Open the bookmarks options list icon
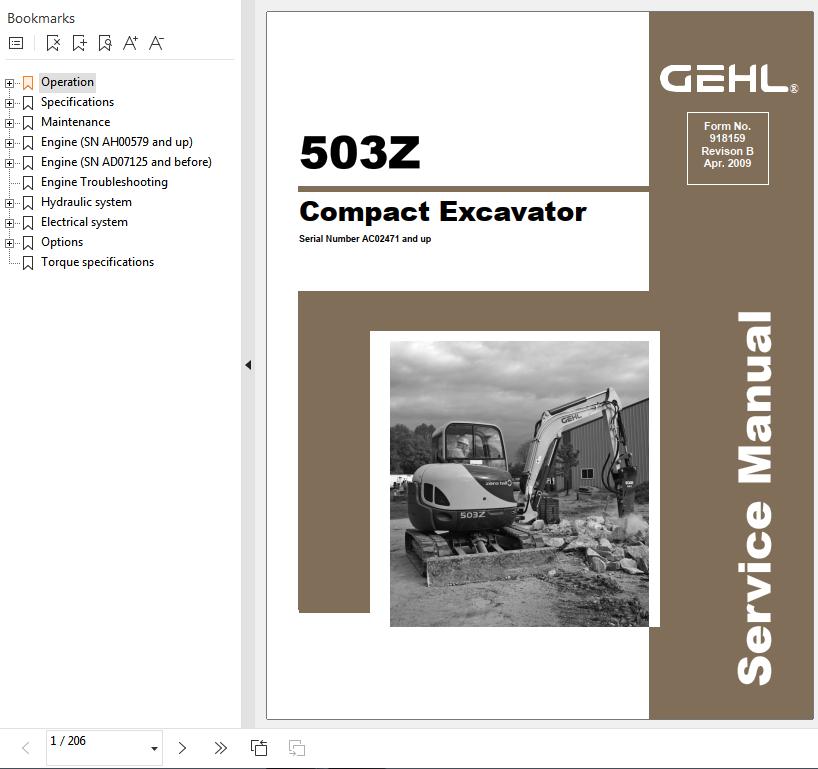This screenshot has height=769, width=818. pos(16,43)
